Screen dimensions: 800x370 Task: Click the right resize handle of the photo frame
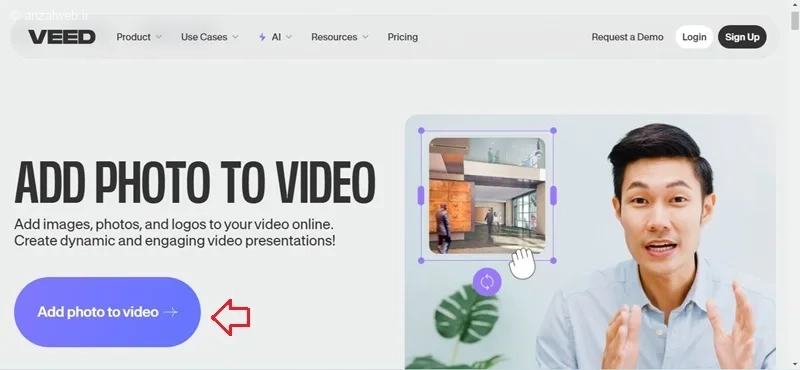554,195
